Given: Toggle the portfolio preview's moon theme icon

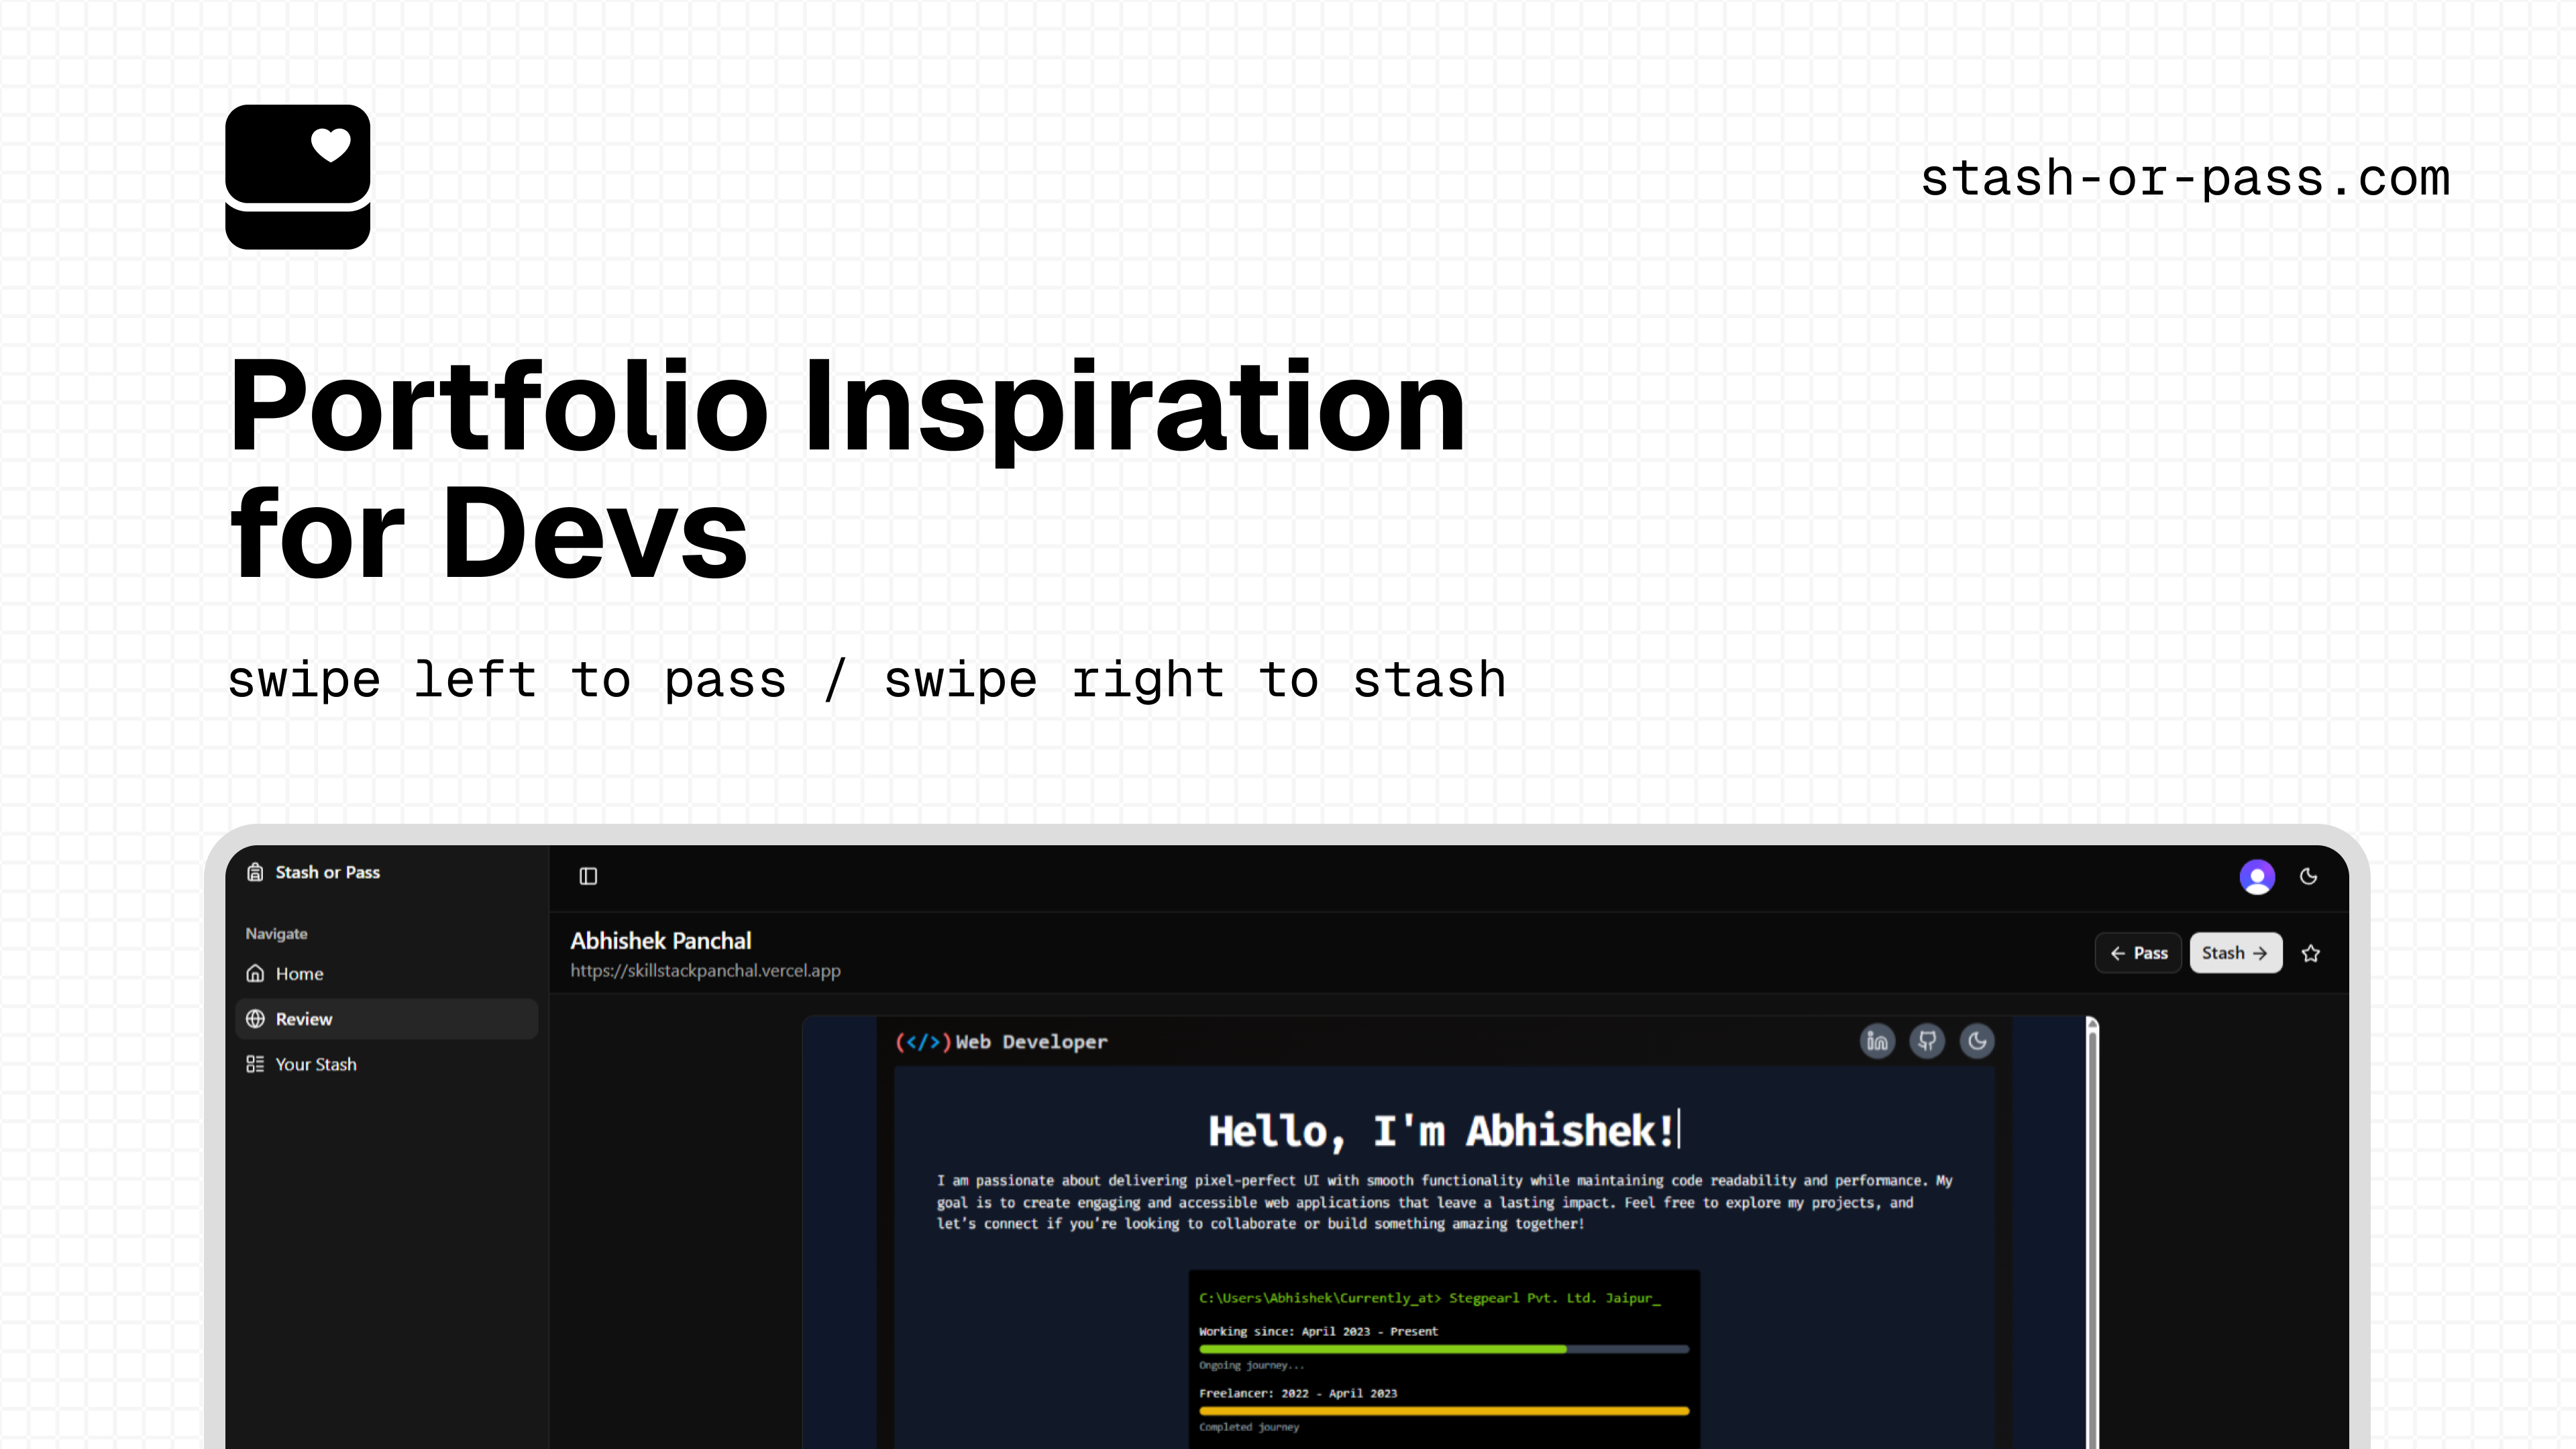Looking at the screenshot, I should point(1977,1041).
